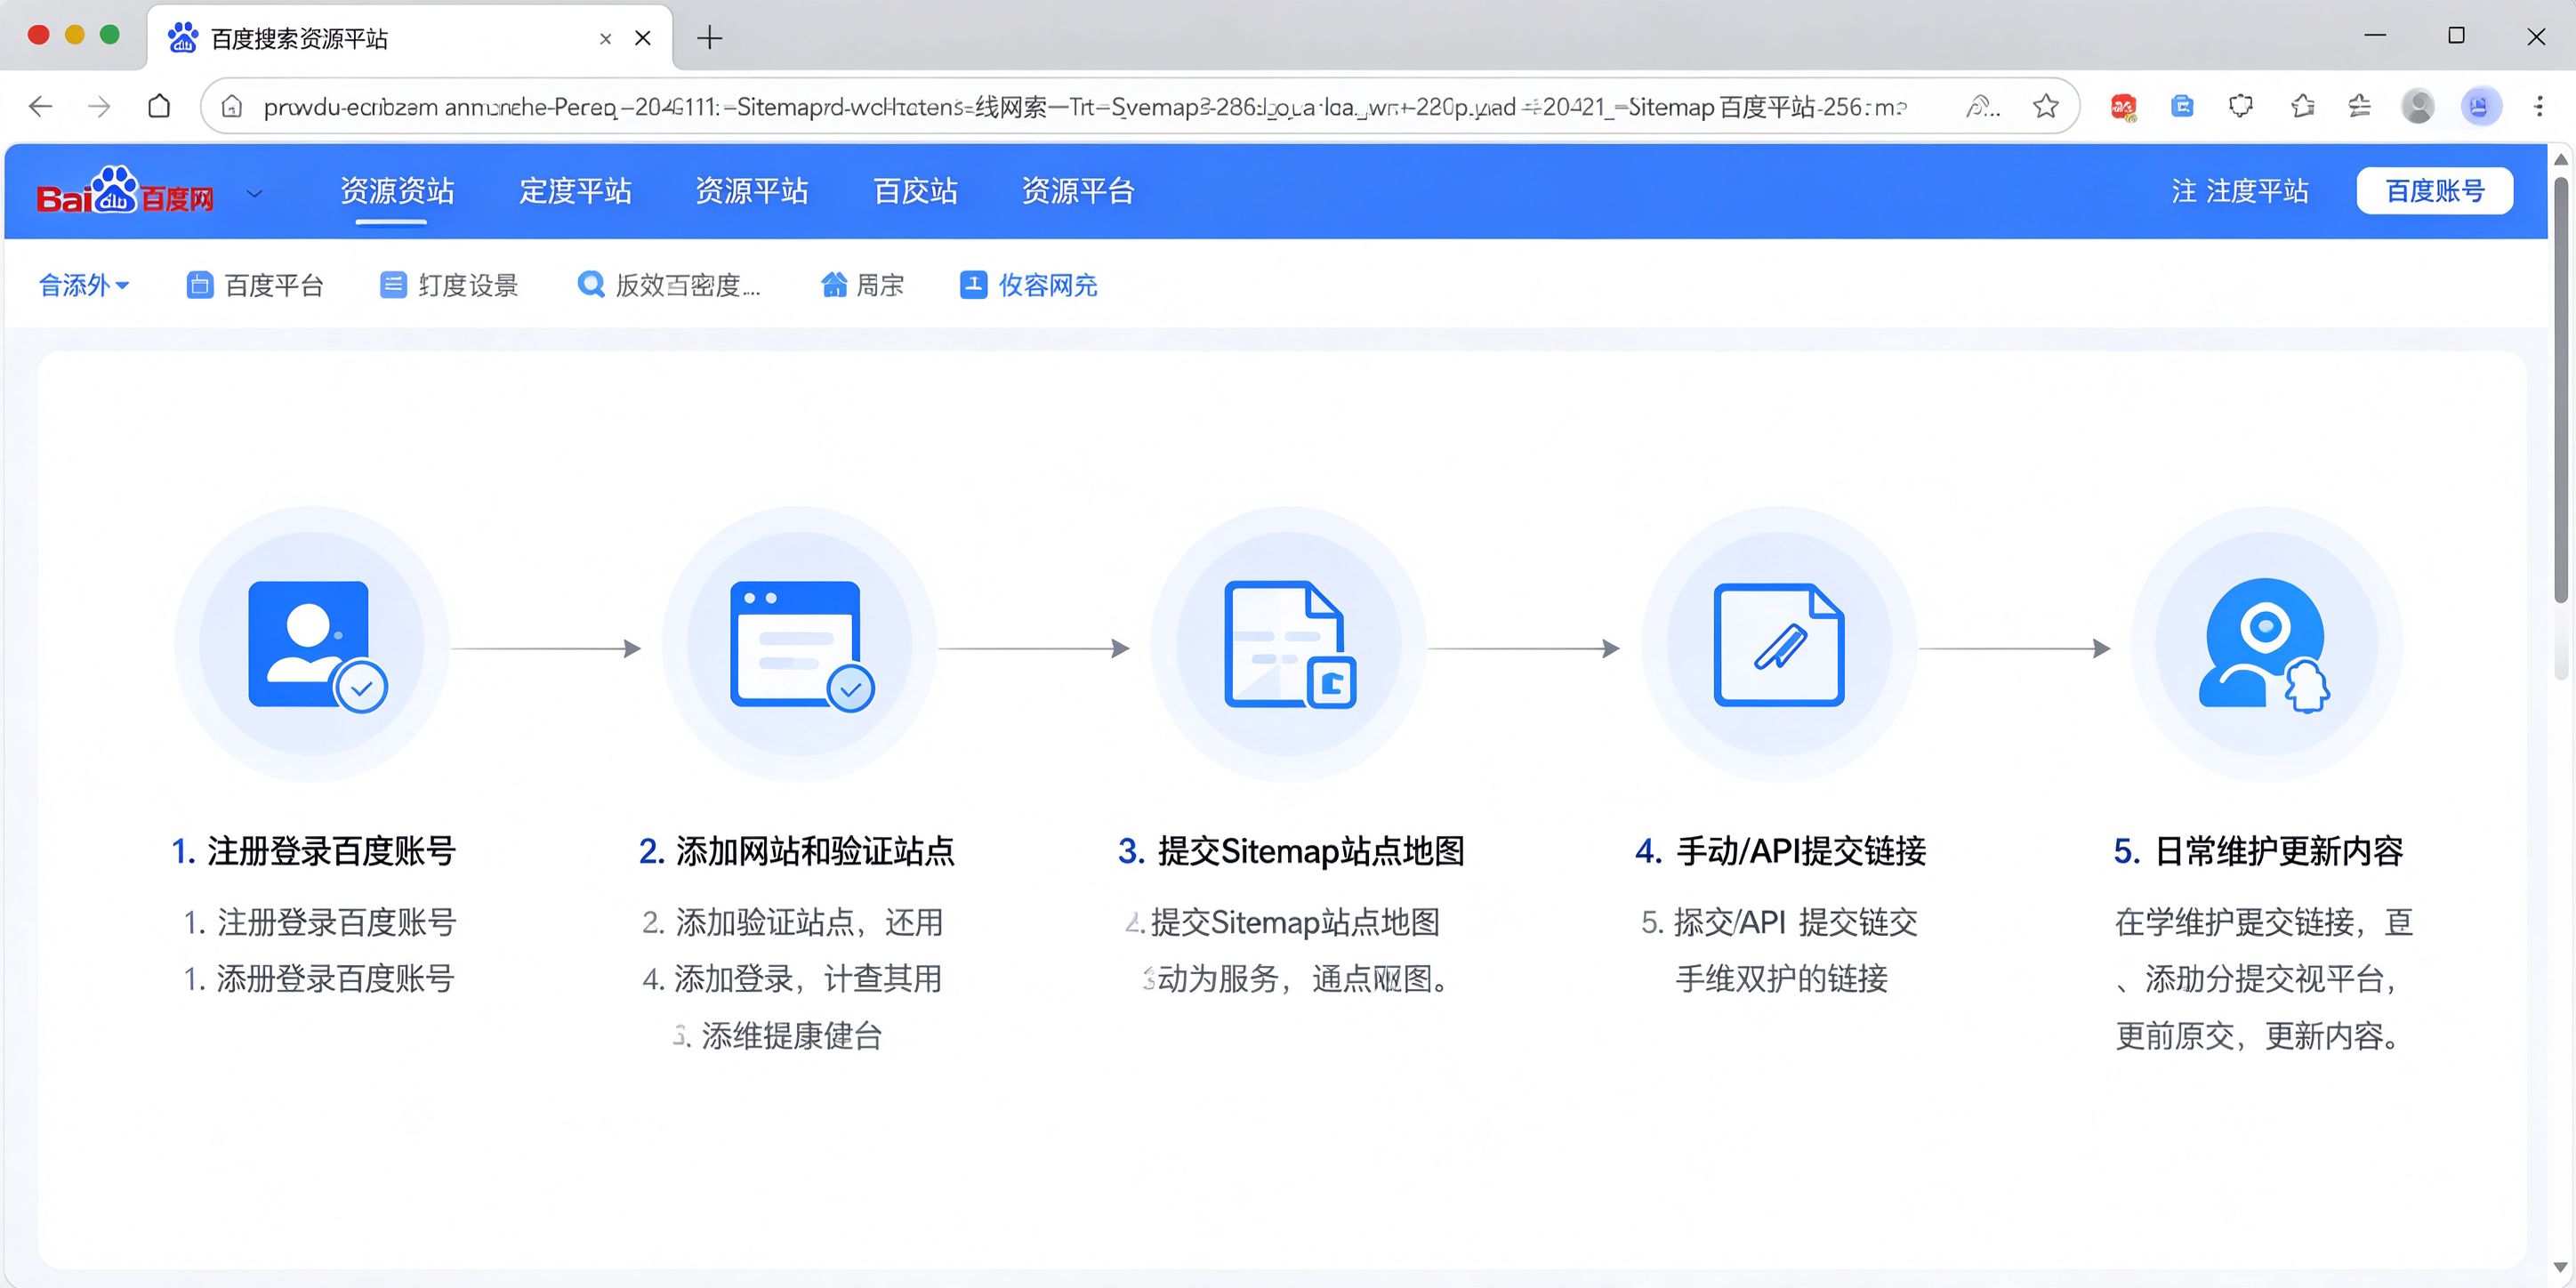
Task: Click the calendar icon beside 百度平台
Action: 200,285
